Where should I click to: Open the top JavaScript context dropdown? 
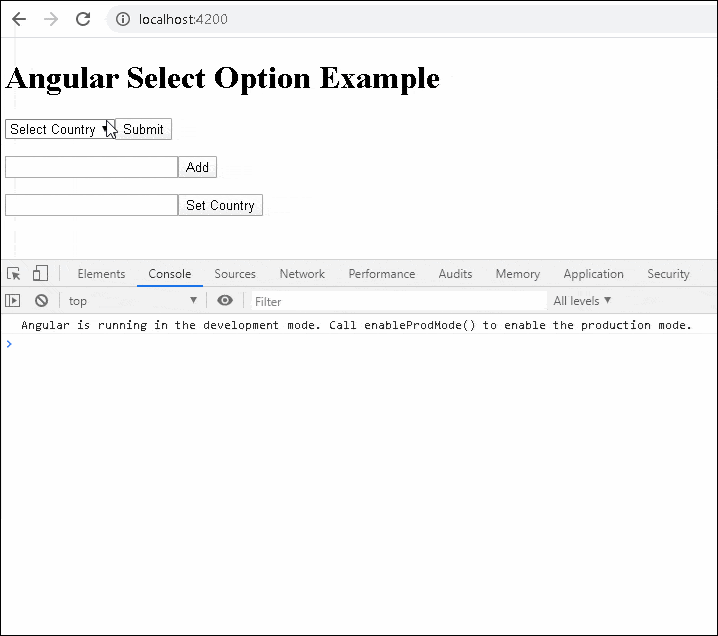(x=132, y=301)
